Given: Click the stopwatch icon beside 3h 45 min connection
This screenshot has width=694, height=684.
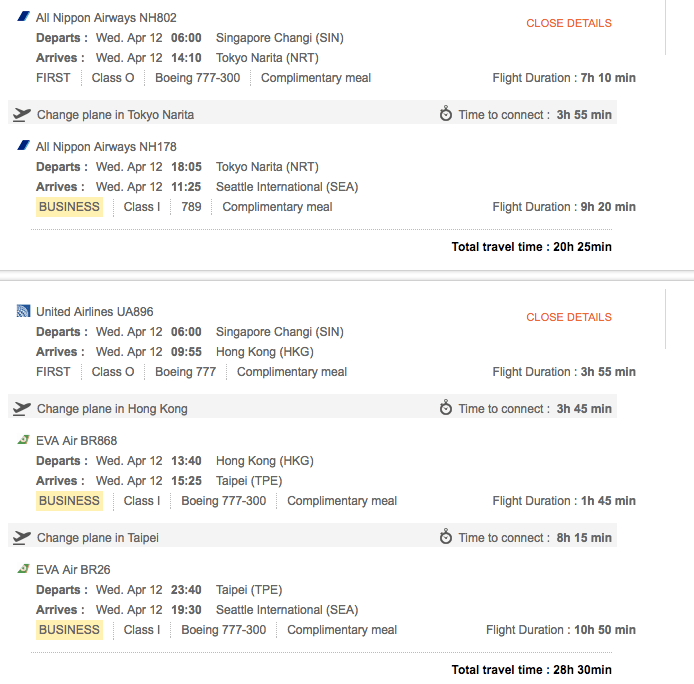Looking at the screenshot, I should [x=446, y=408].
